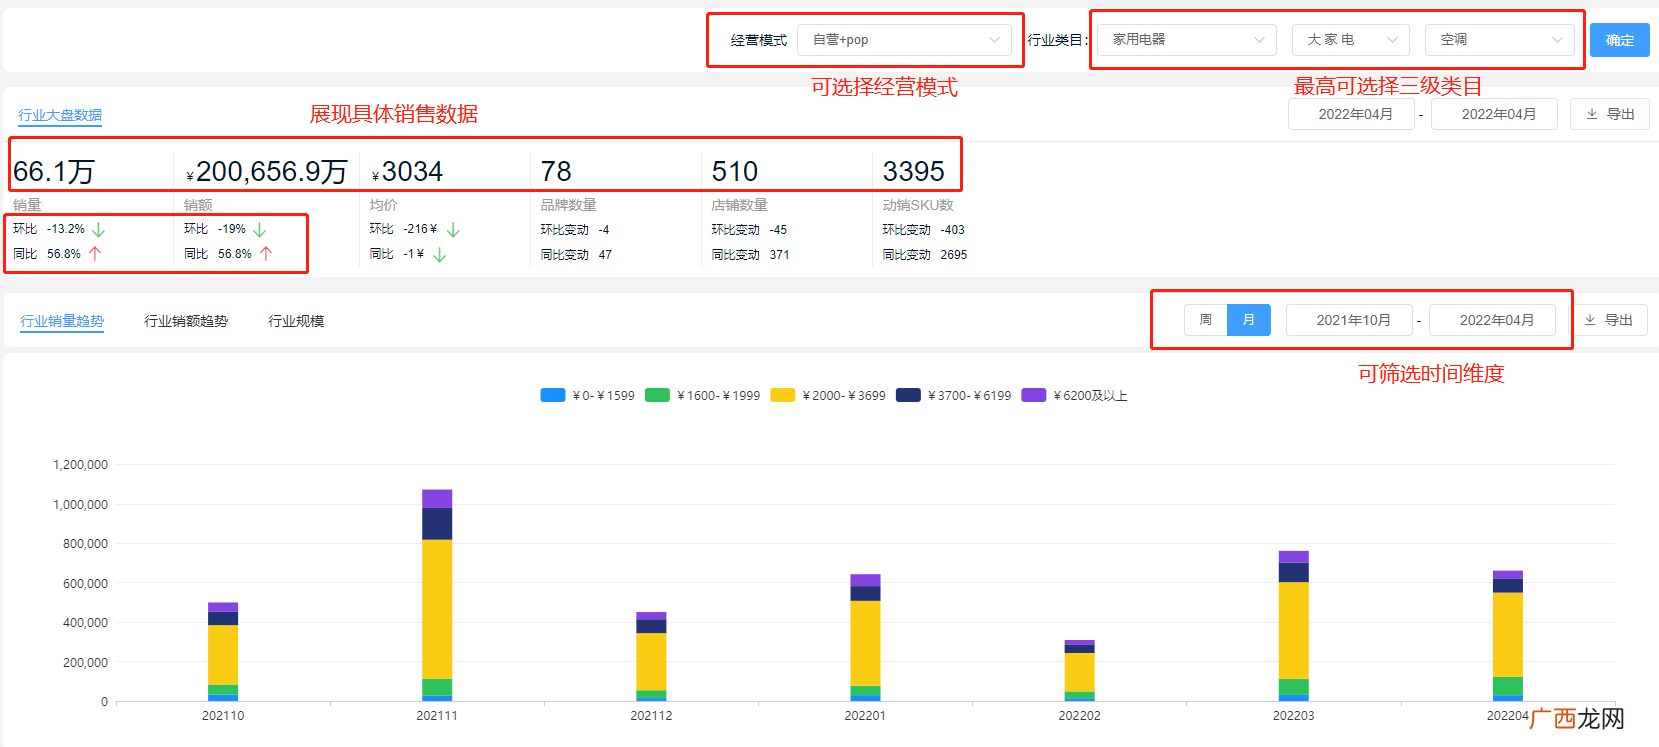Switch to 行业规模 tab
1659x747 pixels.
pos(296,321)
